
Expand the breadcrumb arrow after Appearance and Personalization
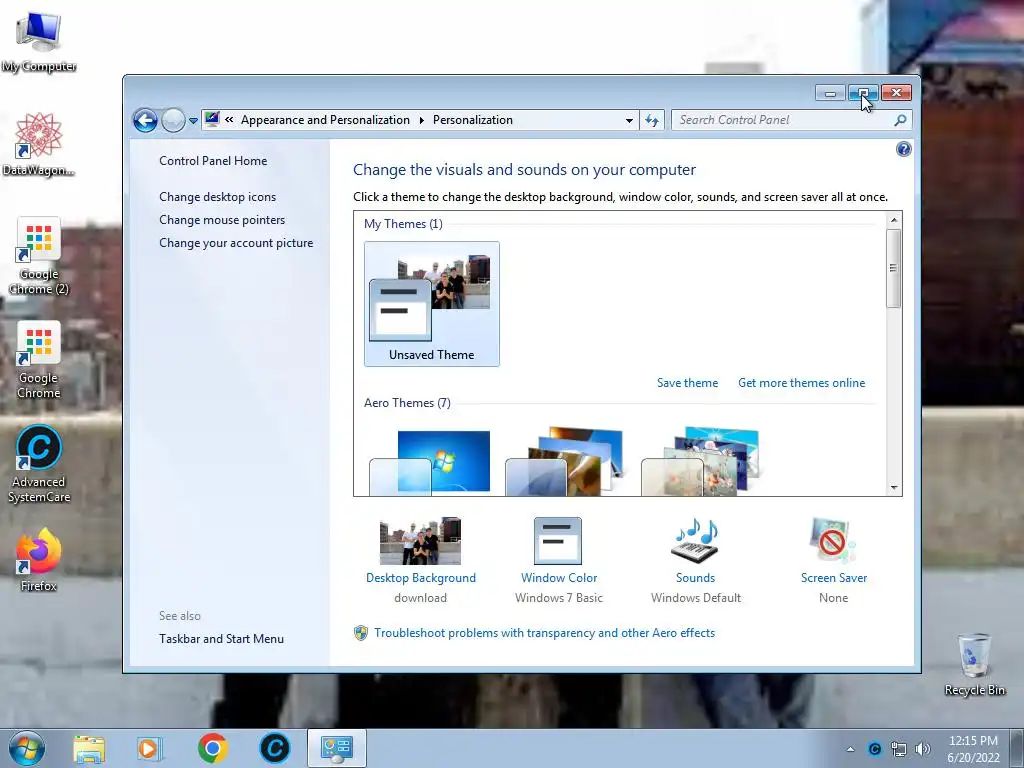pyautogui.click(x=421, y=120)
